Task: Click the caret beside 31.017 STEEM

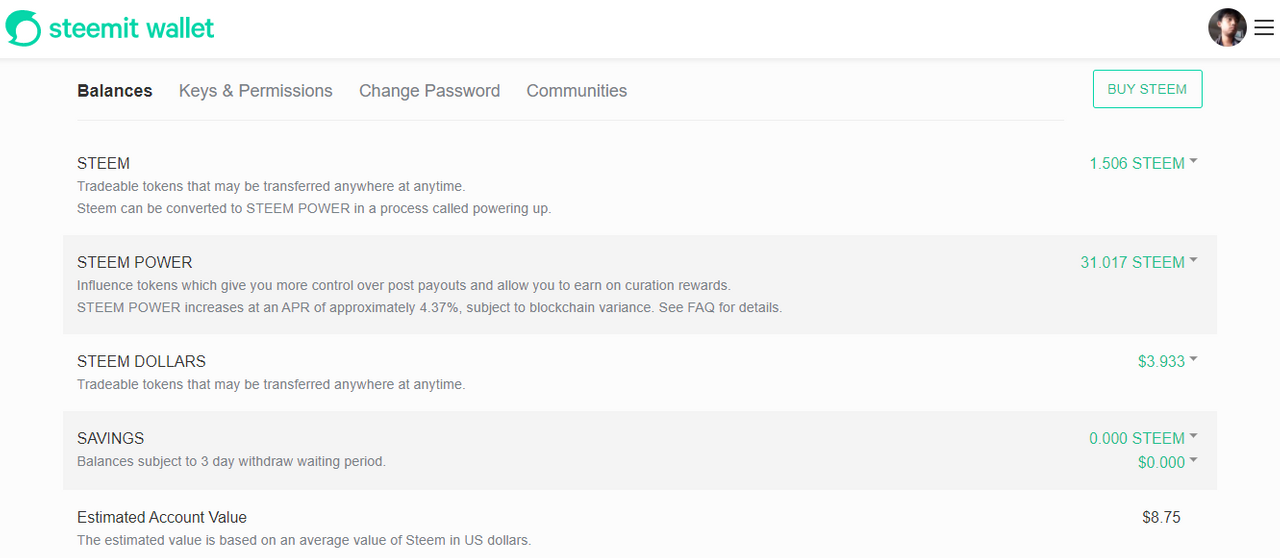Action: click(1194, 260)
